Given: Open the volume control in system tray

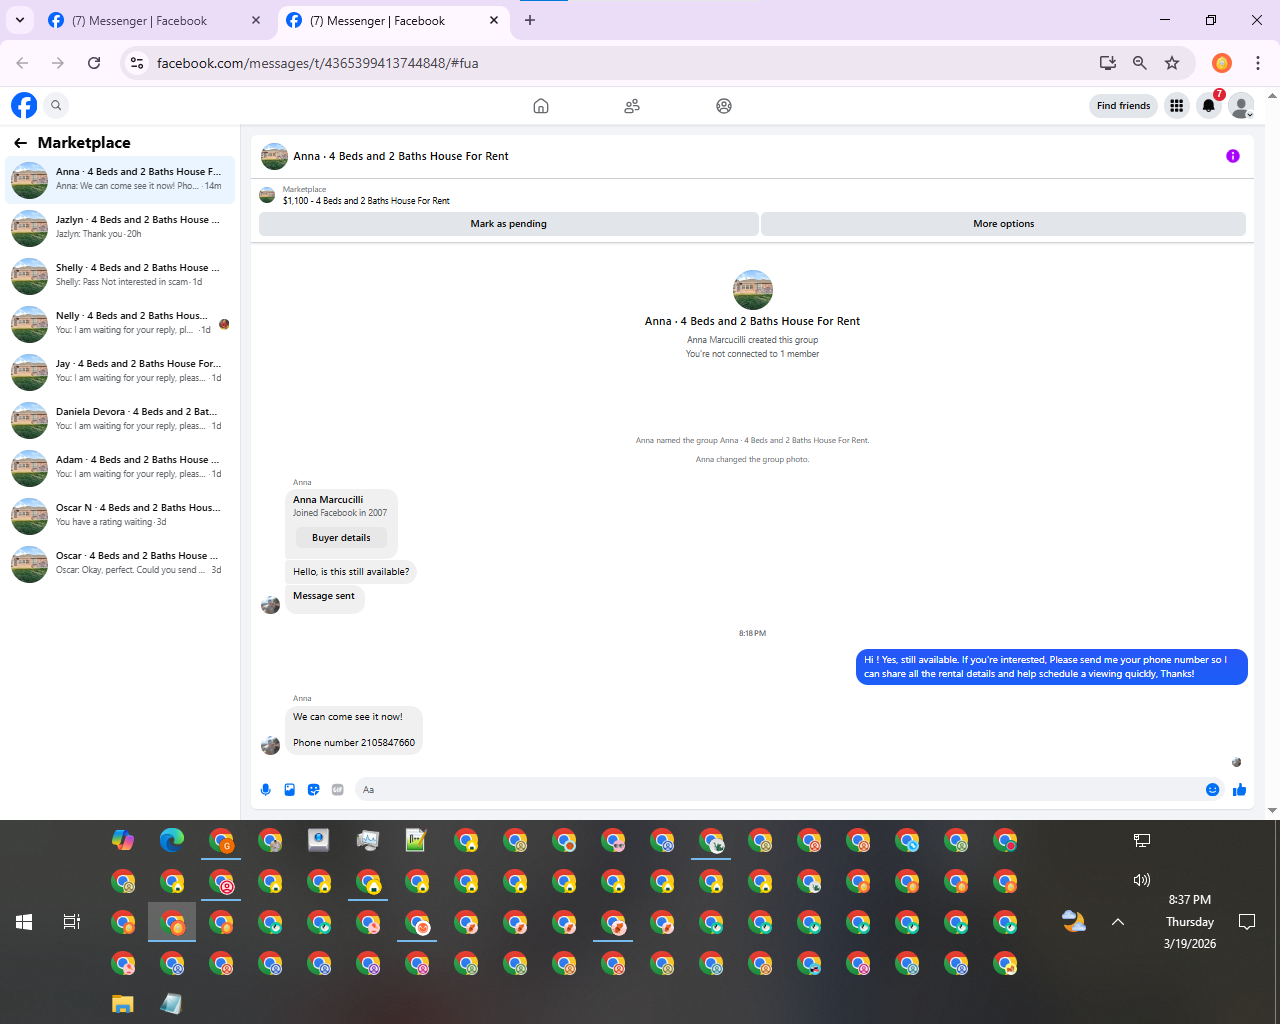Looking at the screenshot, I should tap(1142, 880).
